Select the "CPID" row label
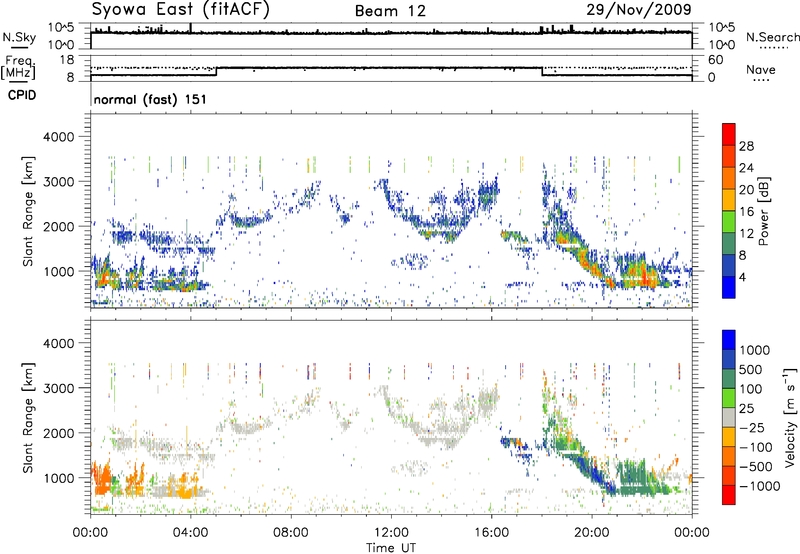The image size is (800, 554). (22, 95)
